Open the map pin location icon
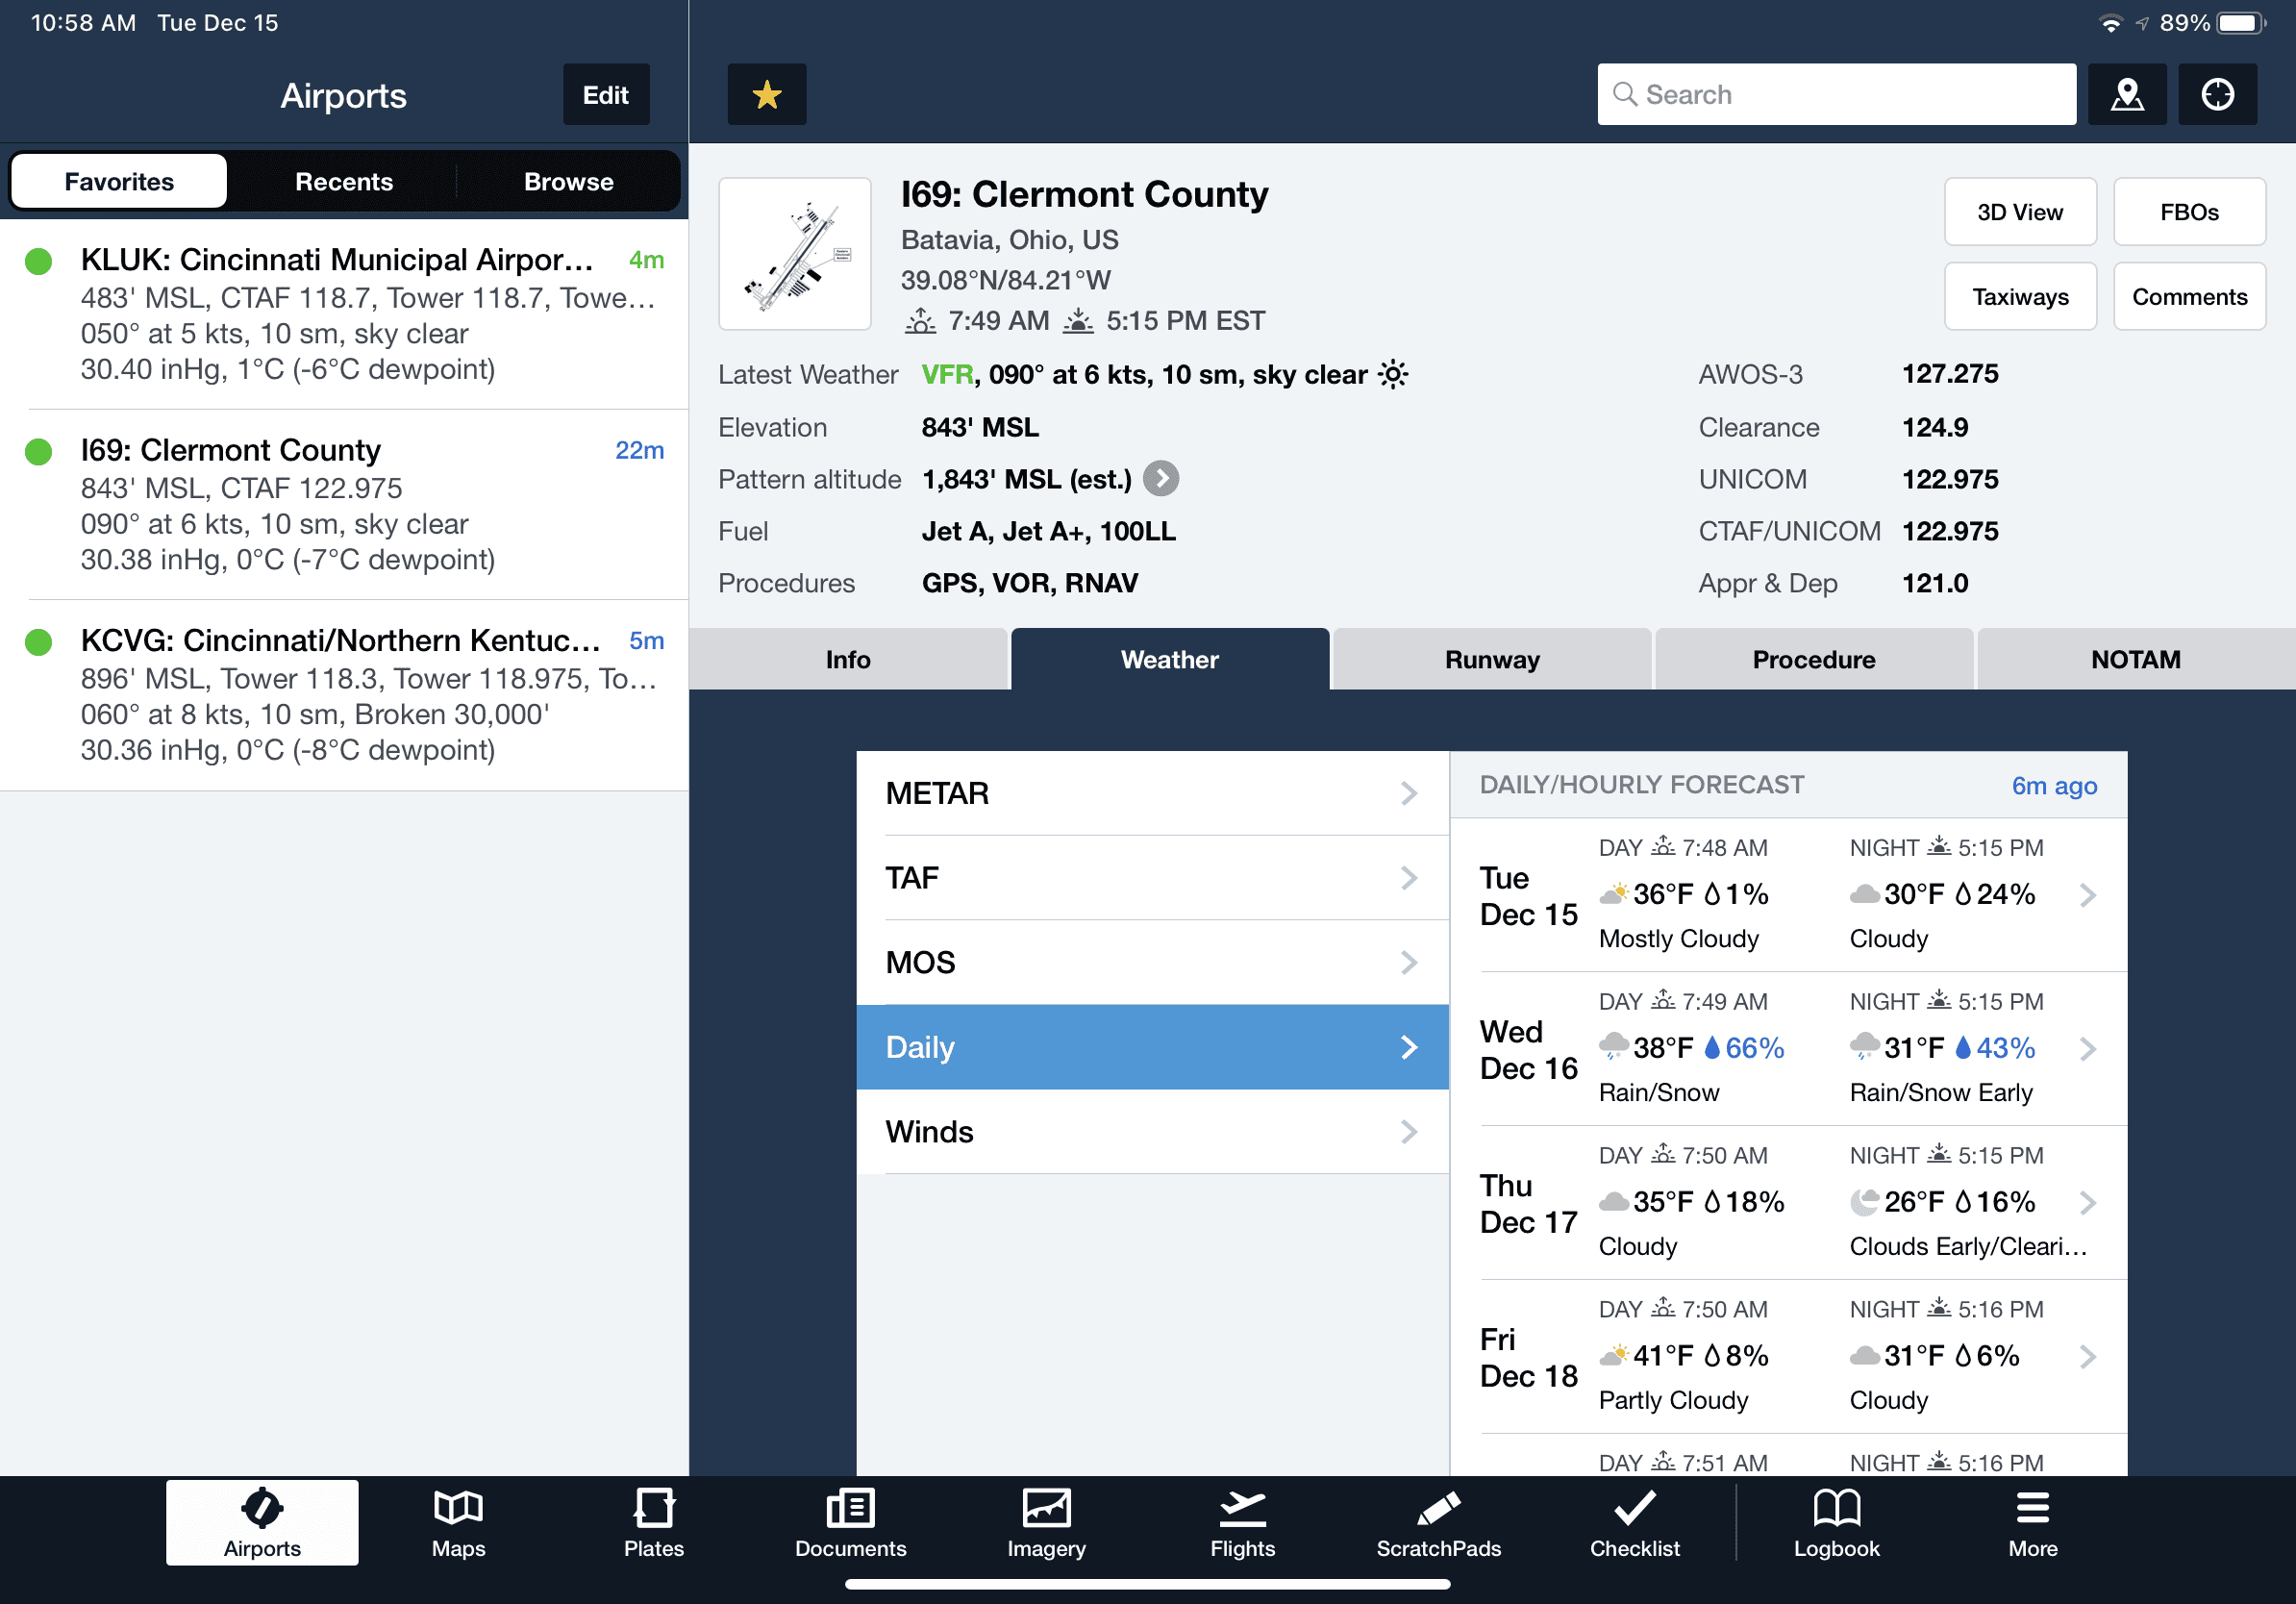 pos(2126,95)
